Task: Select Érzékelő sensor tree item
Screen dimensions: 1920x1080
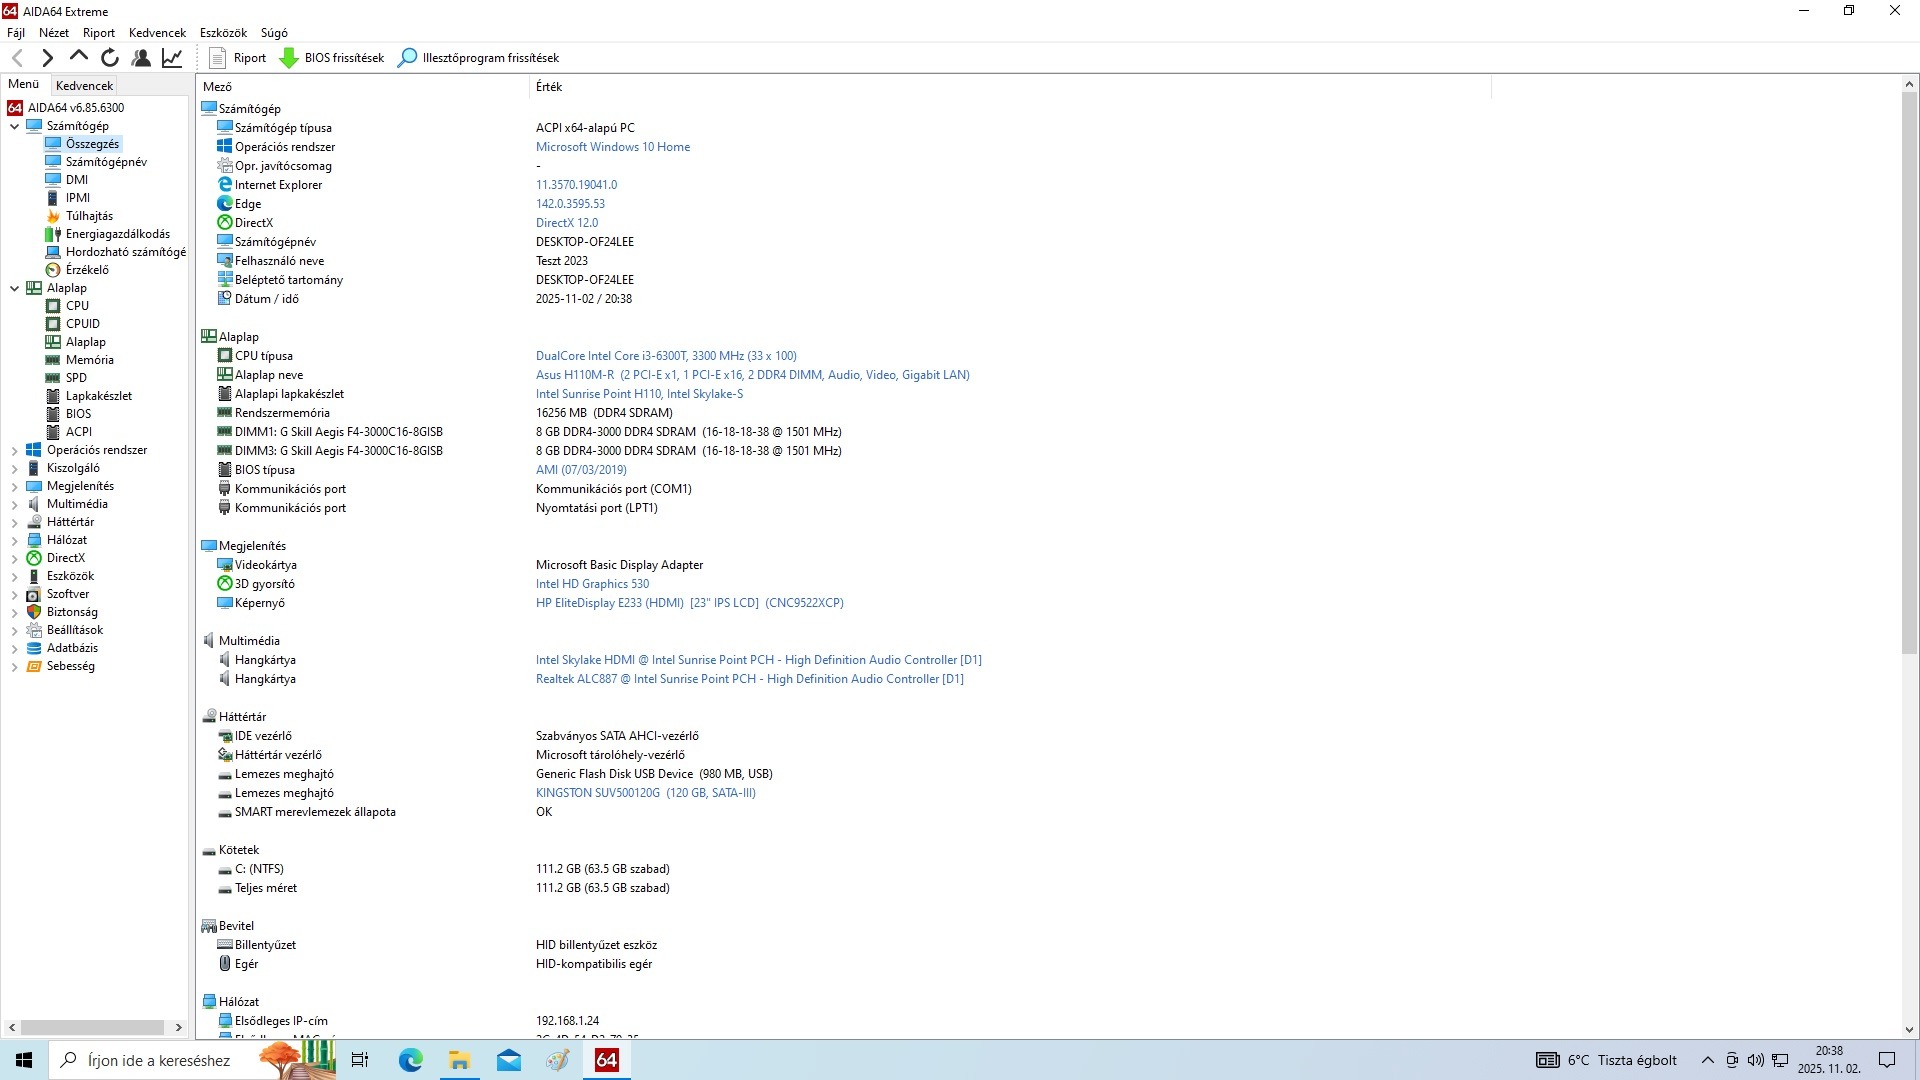Action: coord(87,270)
